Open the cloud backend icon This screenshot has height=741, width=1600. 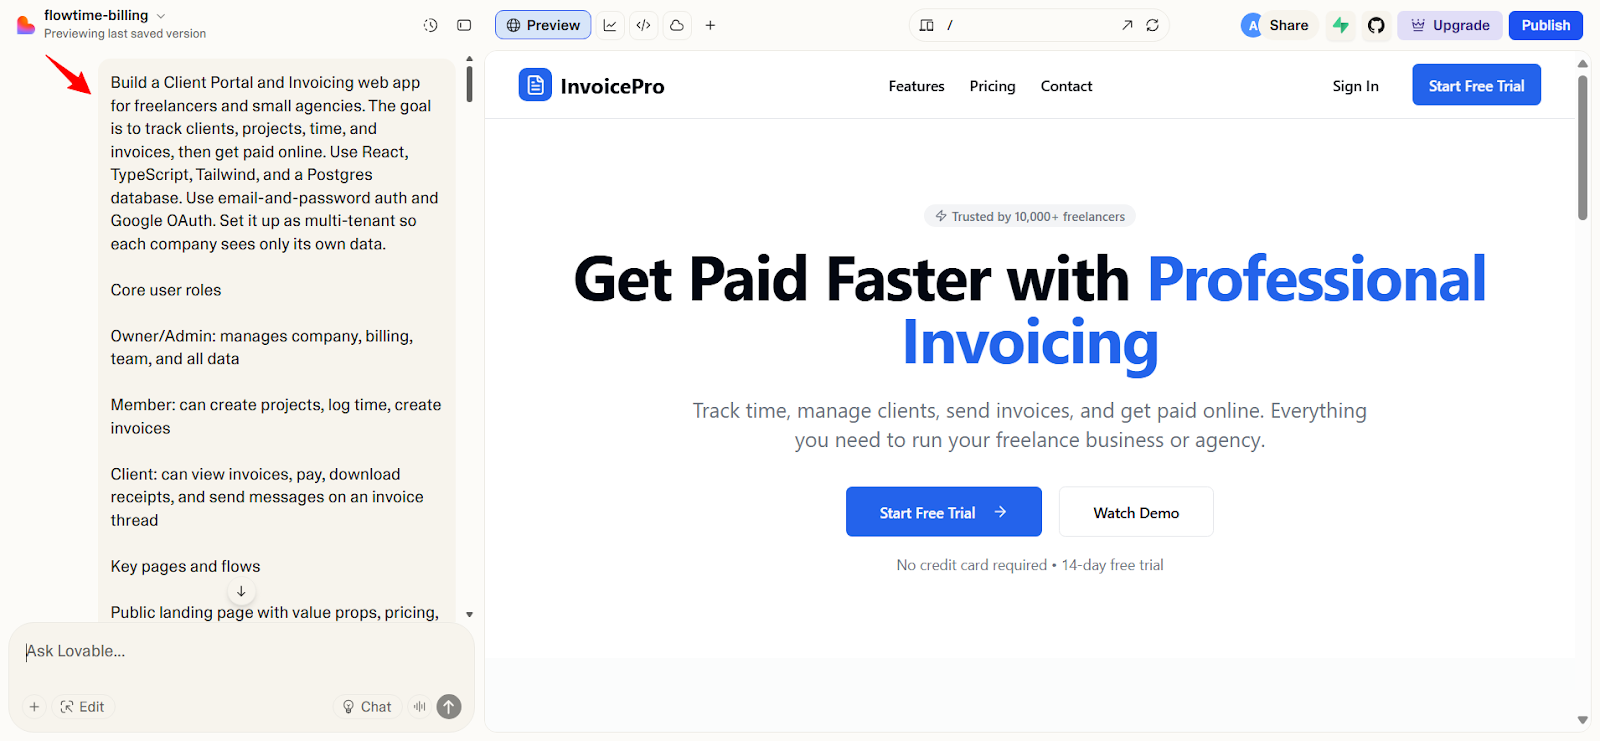coord(677,25)
